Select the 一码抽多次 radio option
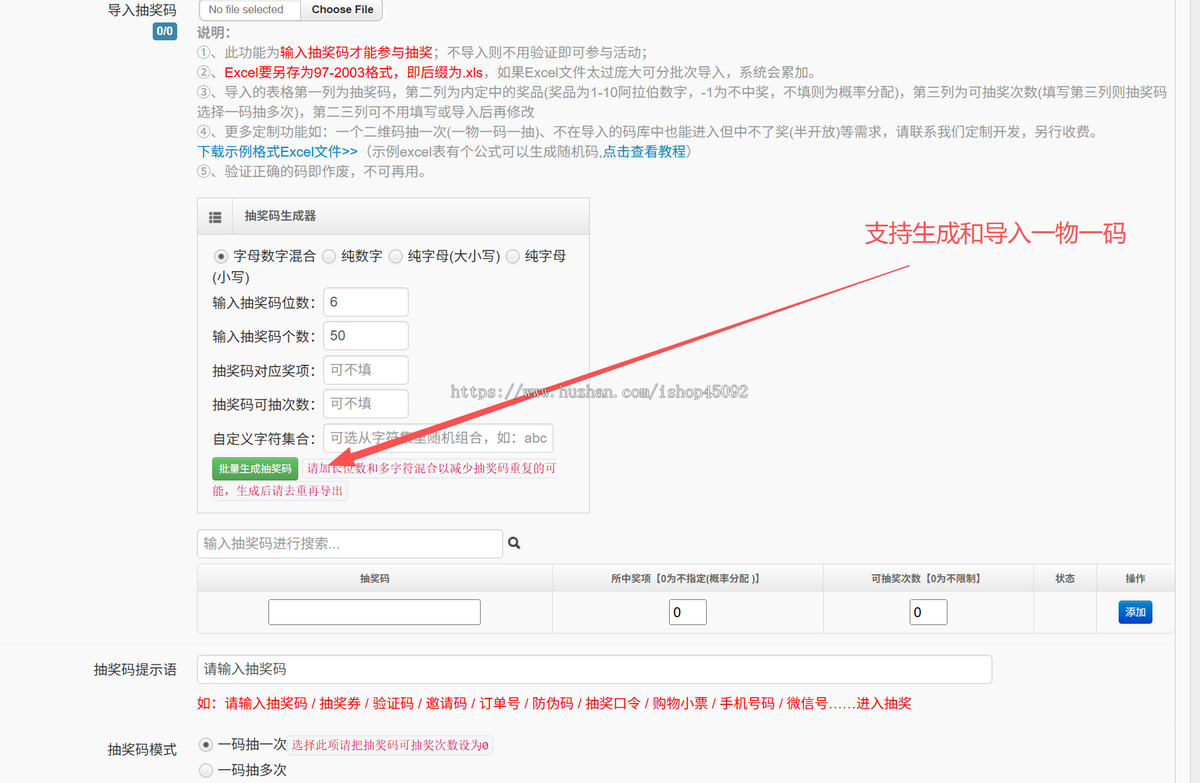 (206, 770)
